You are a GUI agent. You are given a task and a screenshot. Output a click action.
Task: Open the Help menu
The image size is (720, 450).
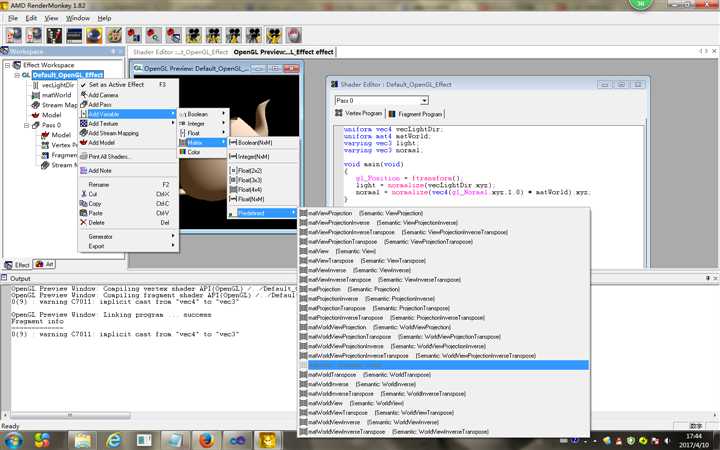coord(104,18)
